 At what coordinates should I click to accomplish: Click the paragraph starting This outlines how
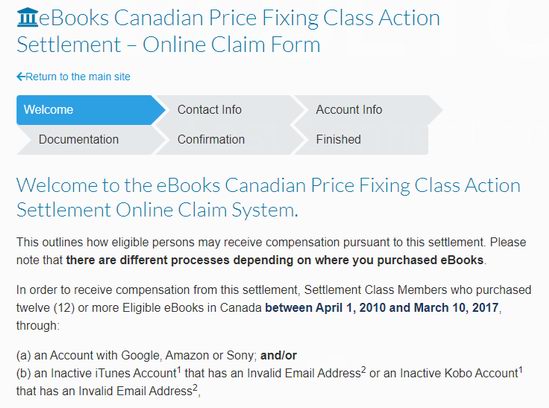click(271, 251)
